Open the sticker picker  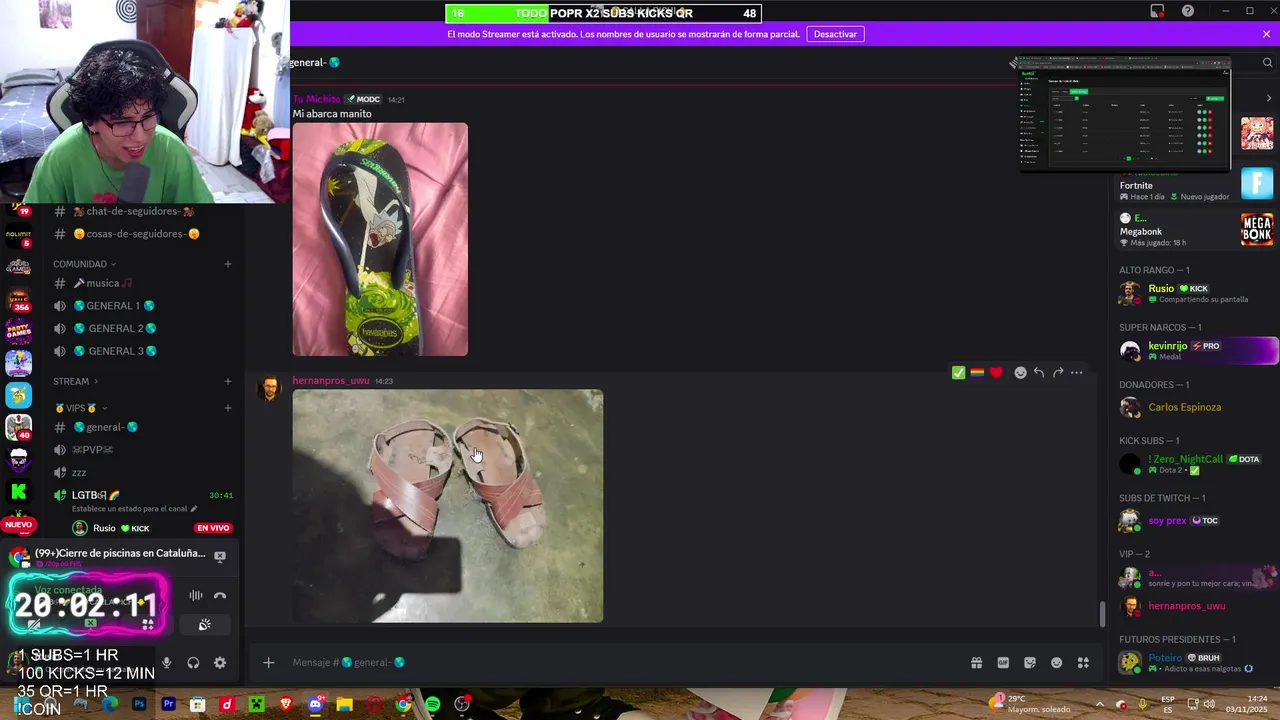click(x=1030, y=662)
